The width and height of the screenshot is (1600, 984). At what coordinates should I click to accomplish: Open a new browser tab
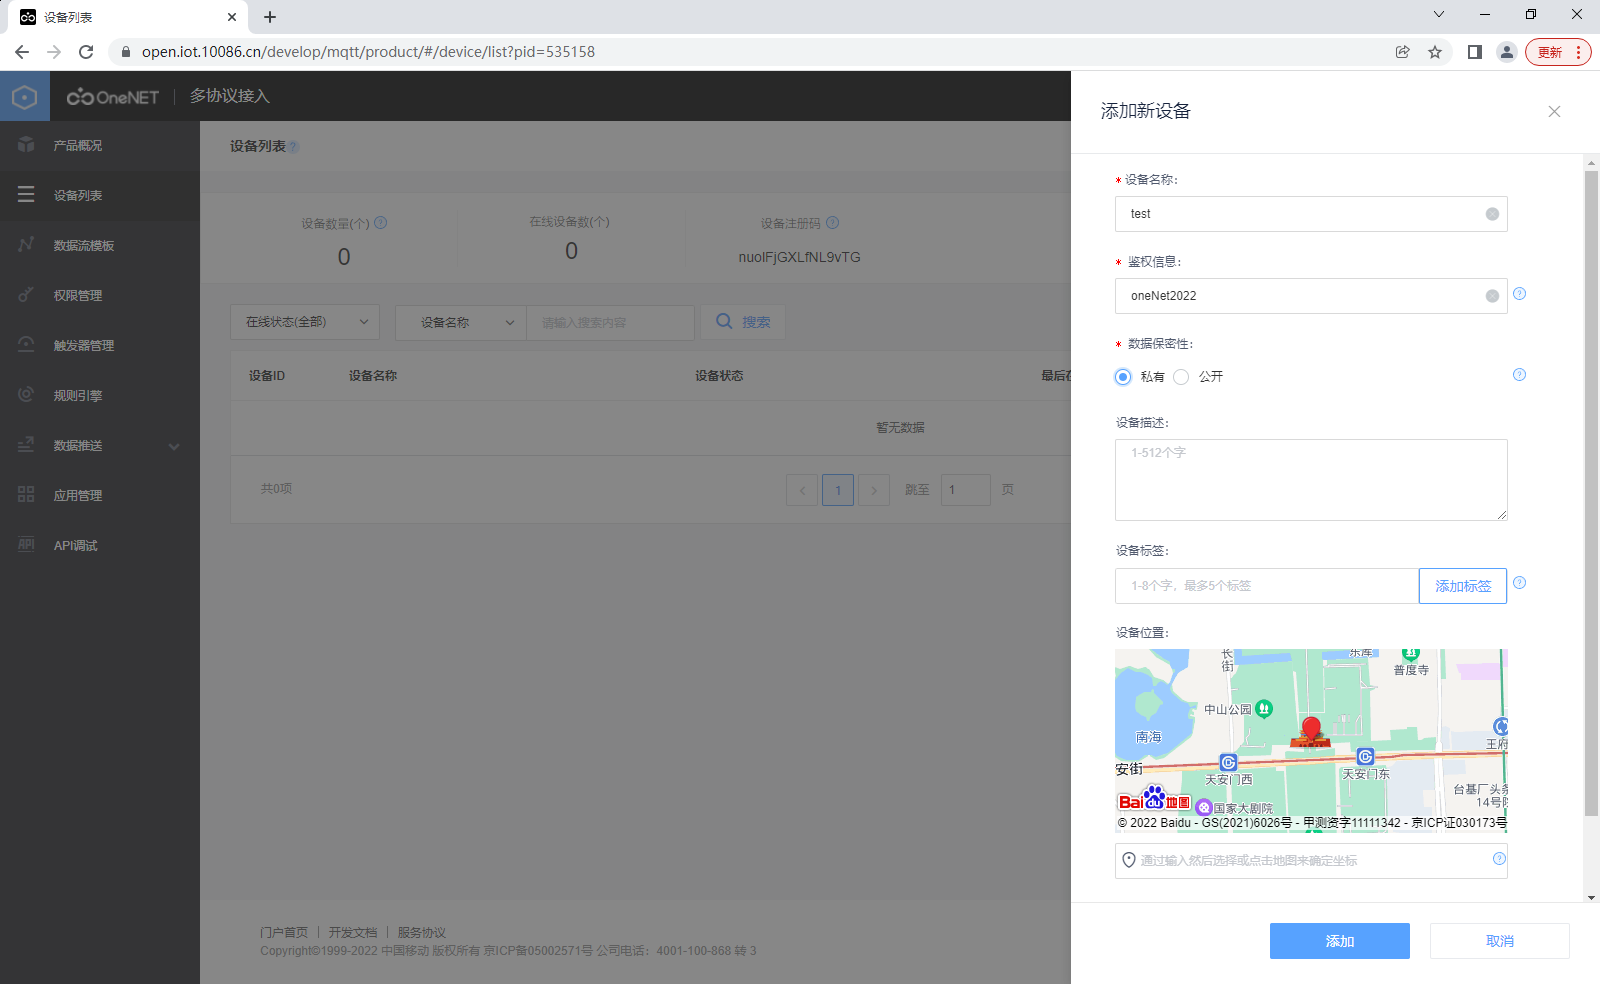[270, 17]
